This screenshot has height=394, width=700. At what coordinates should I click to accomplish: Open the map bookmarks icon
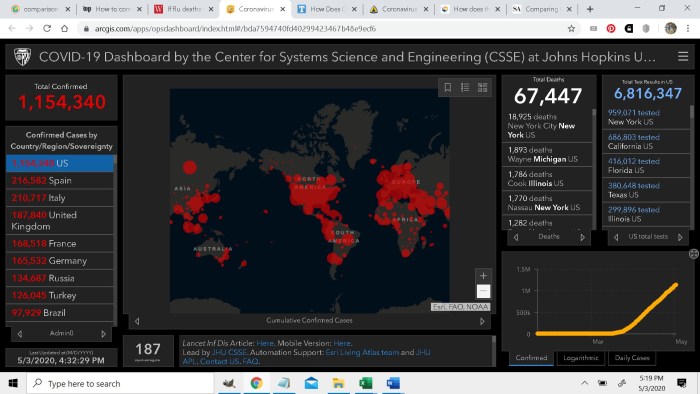(x=447, y=87)
